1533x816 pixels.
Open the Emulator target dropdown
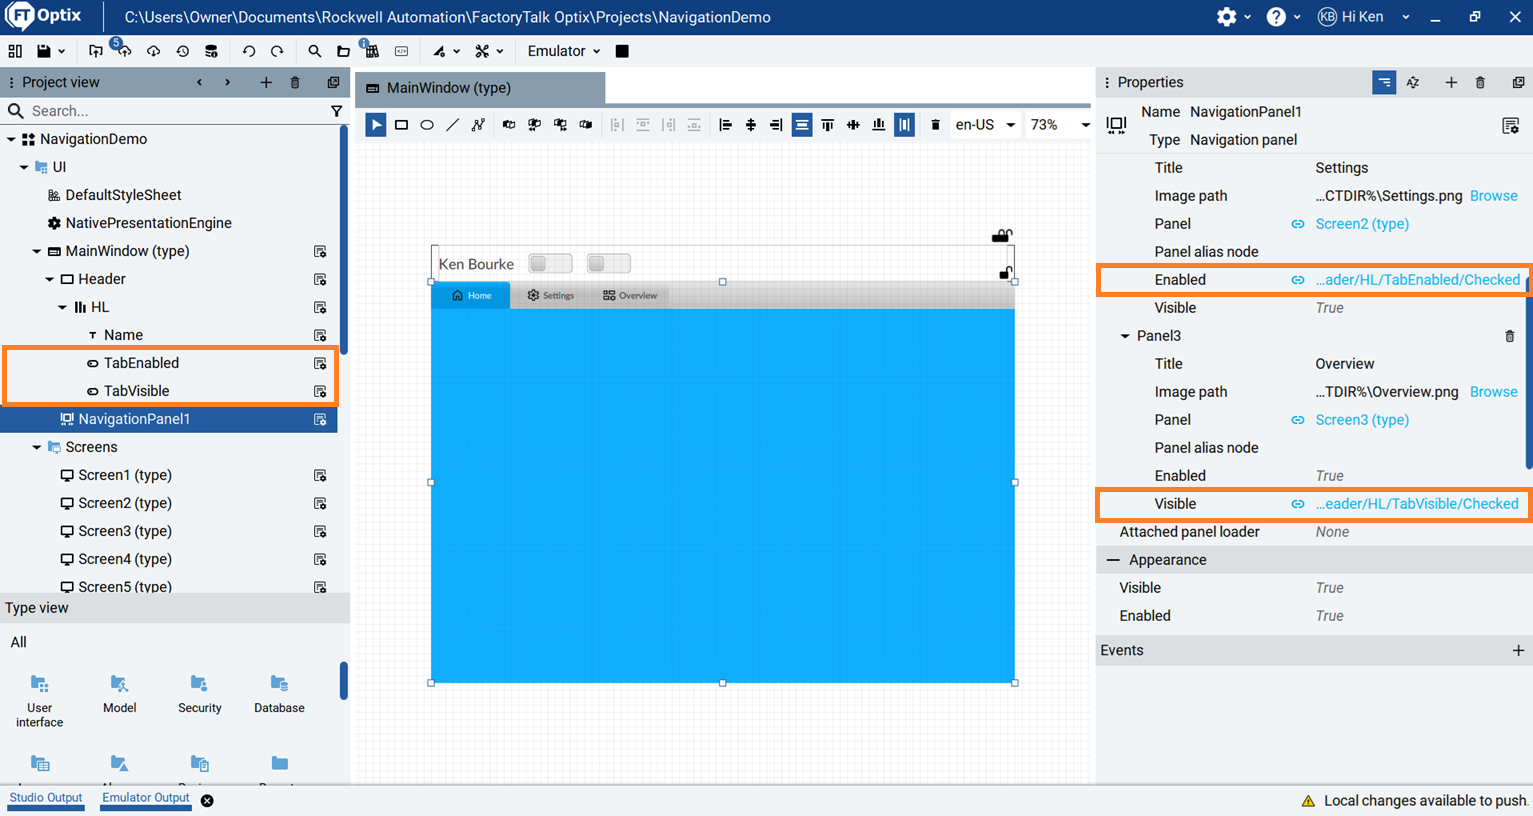564,51
